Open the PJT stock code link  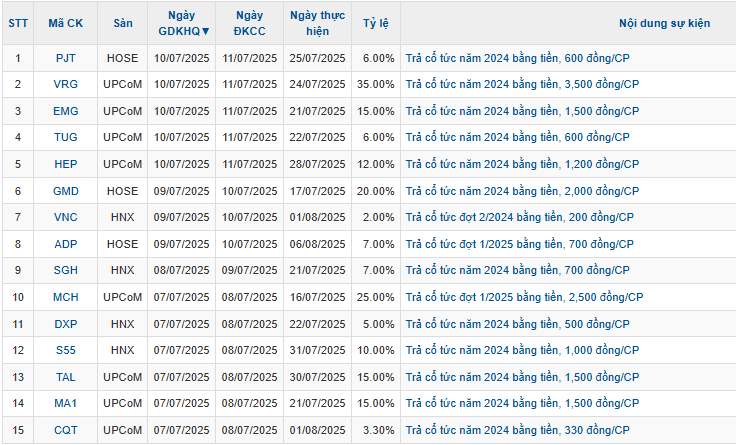coord(66,58)
